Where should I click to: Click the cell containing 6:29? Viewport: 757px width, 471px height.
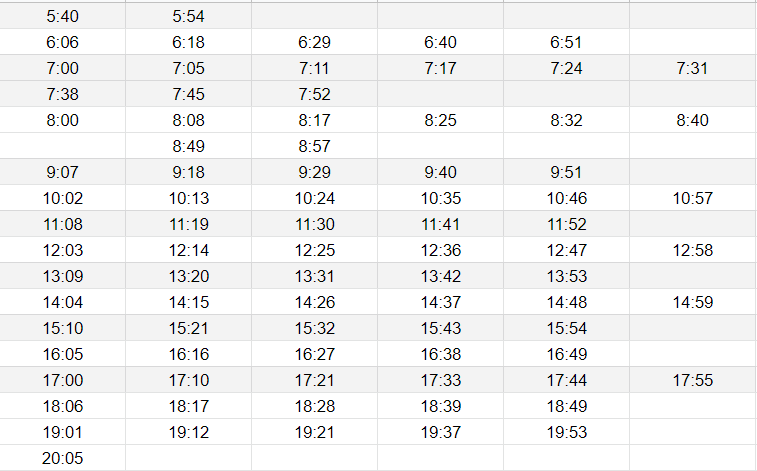tap(314, 42)
